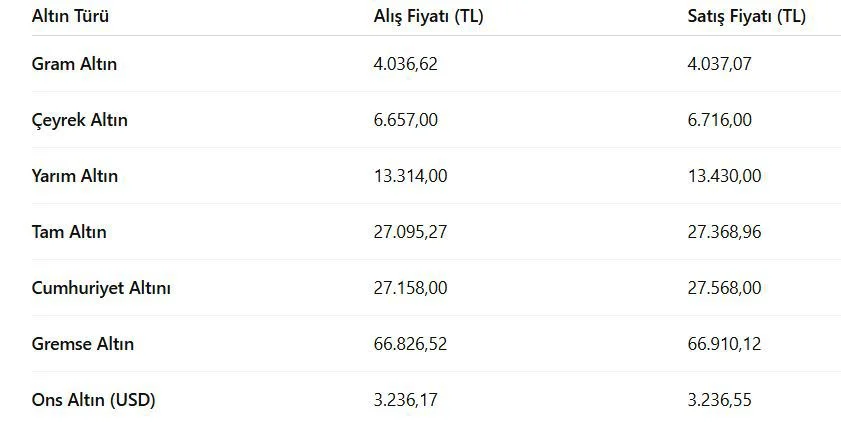Select the Tam Altın row label
The width and height of the screenshot is (841, 441).
point(69,232)
